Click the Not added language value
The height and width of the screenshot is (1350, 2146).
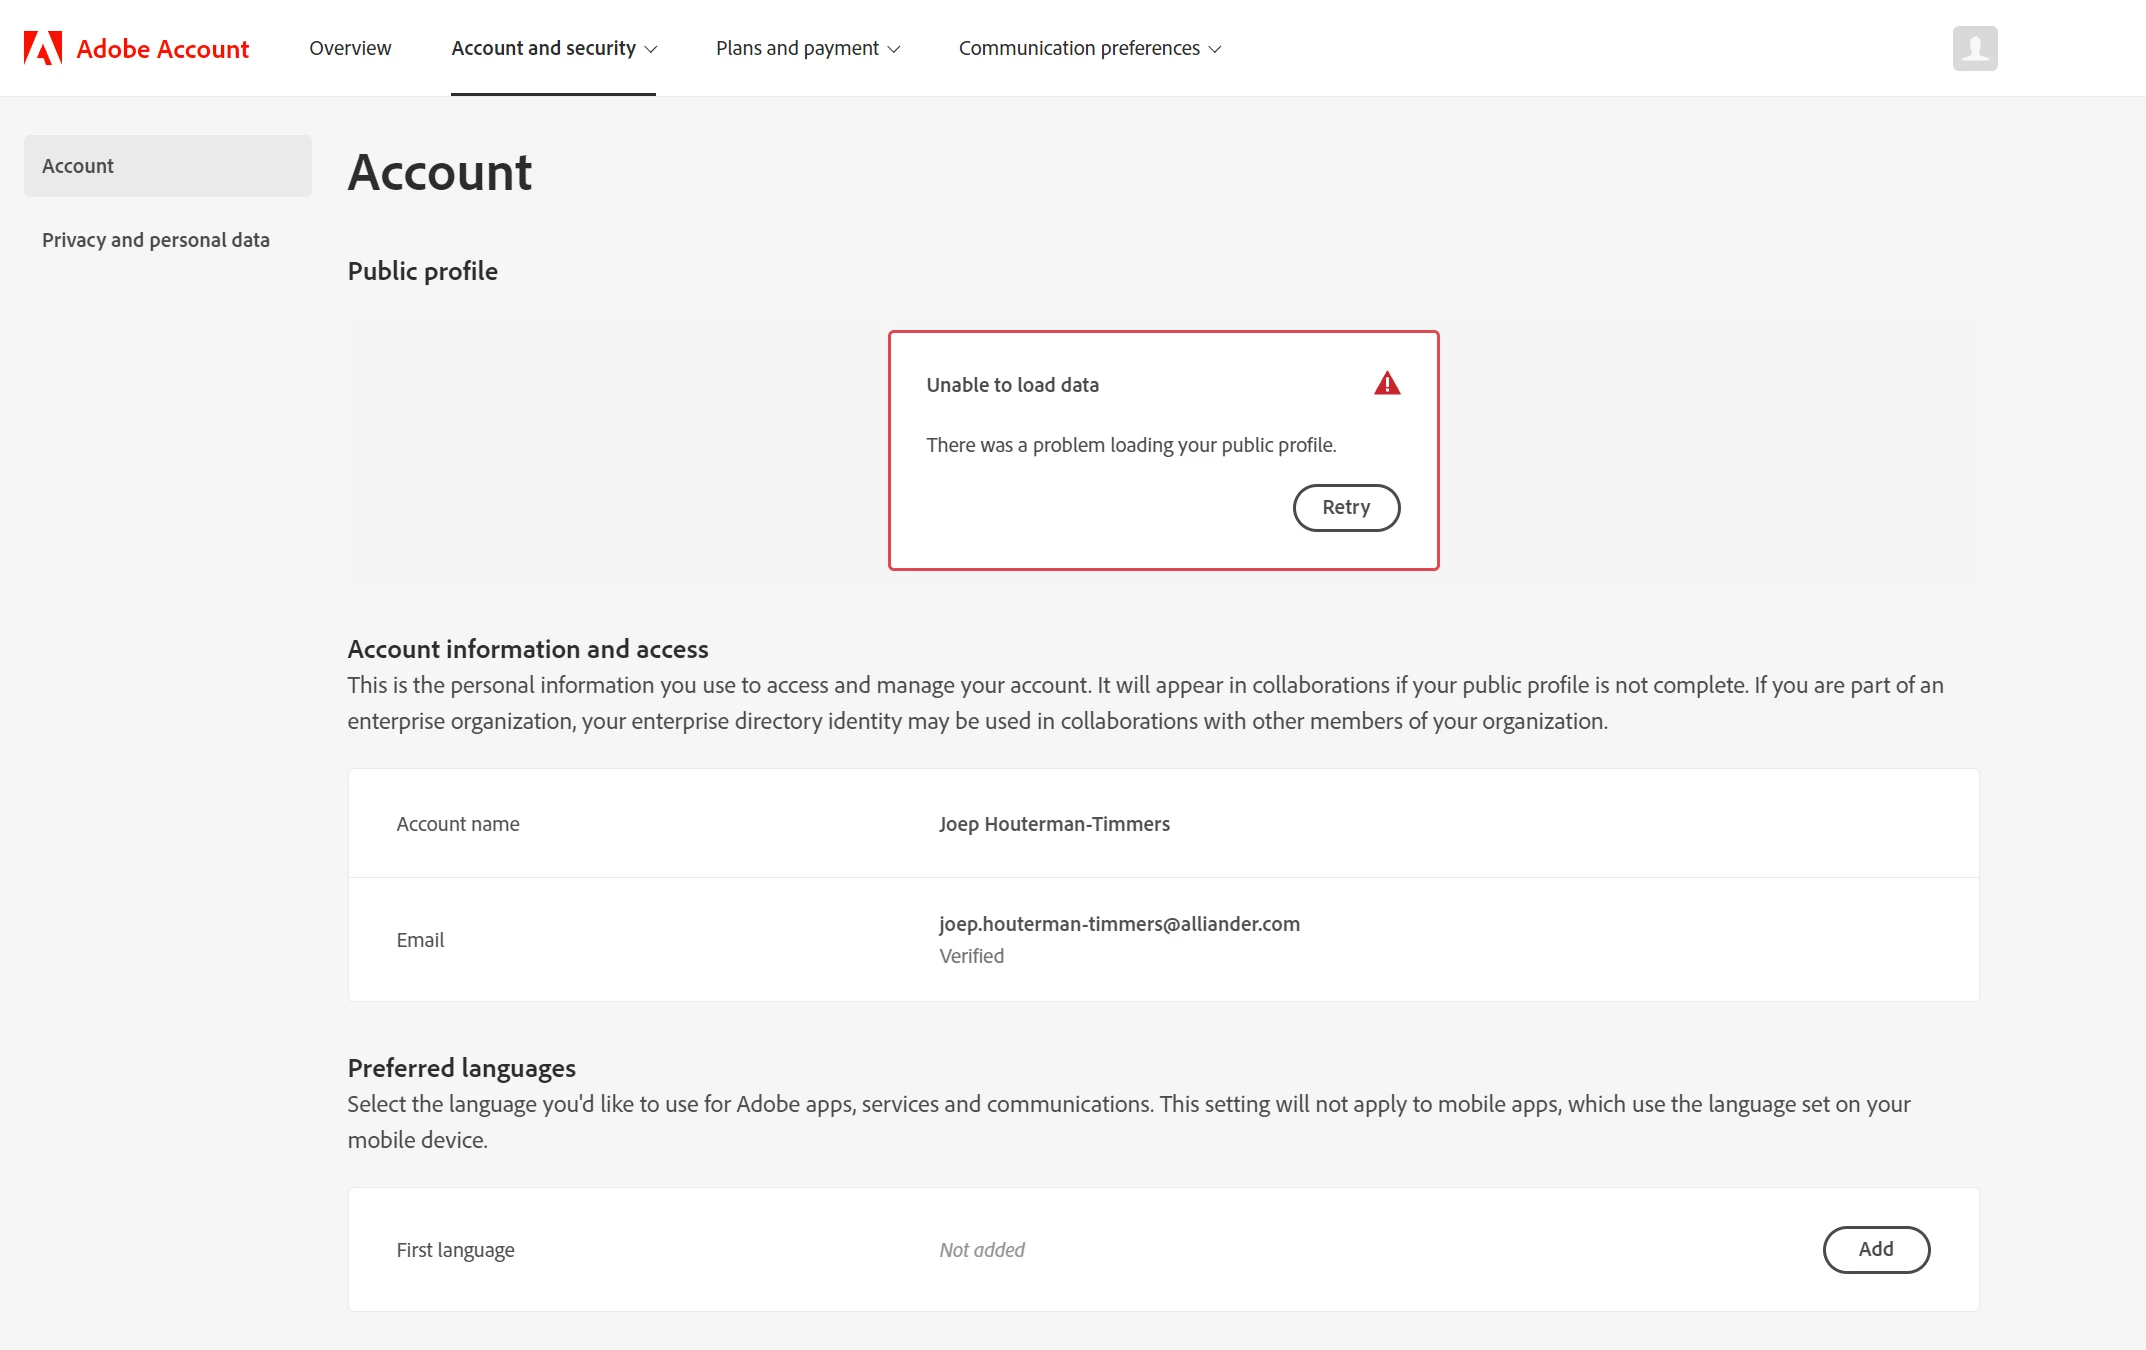[981, 1250]
